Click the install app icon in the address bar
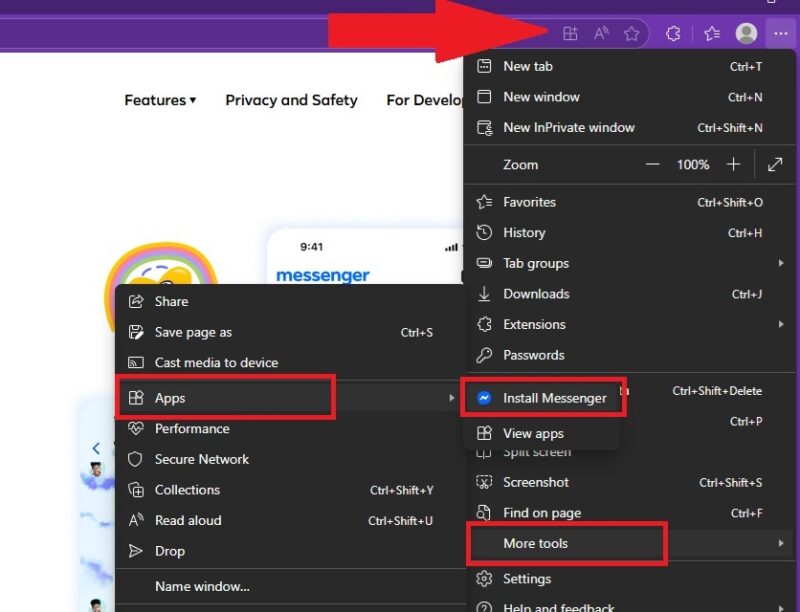Screen dimensions: 800x612 coord(571,33)
